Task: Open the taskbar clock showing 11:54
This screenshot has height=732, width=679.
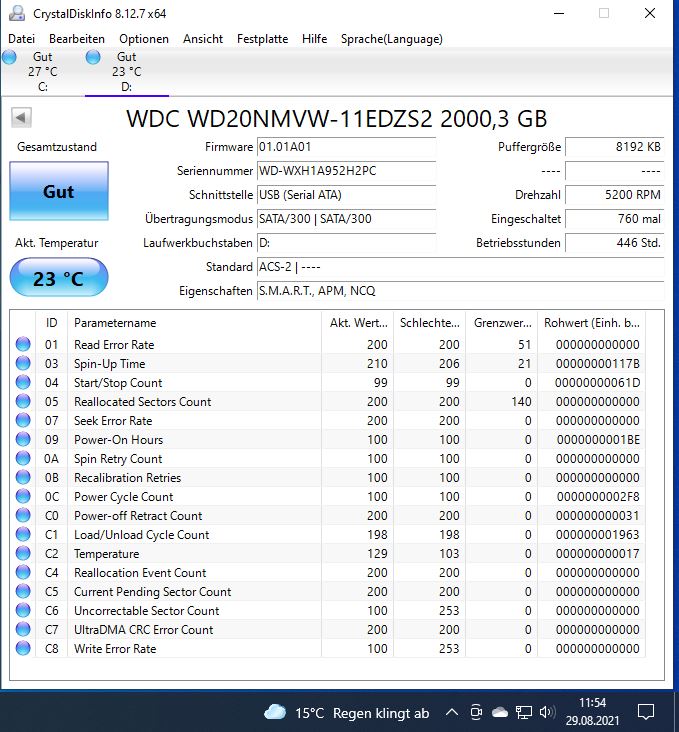Action: [592, 711]
